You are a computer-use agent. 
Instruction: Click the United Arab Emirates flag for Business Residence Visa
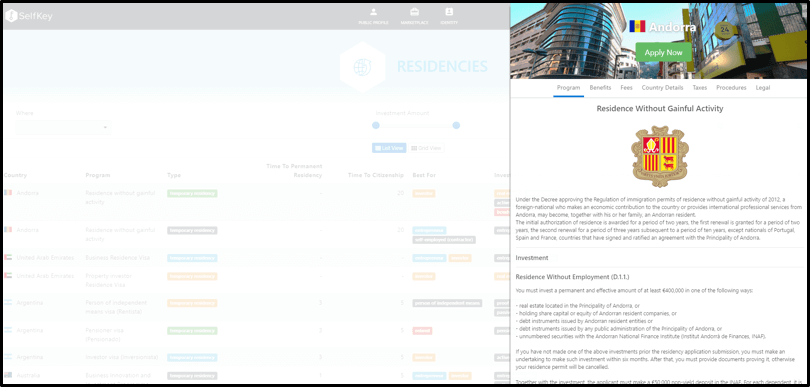pyautogui.click(x=8, y=257)
